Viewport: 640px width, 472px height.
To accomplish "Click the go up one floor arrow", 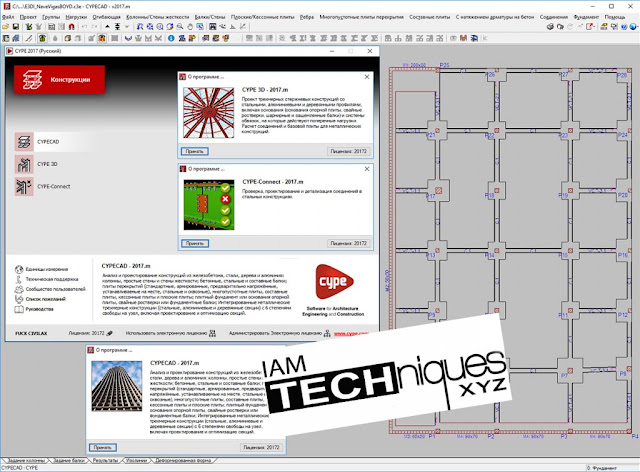I will (x=107, y=27).
